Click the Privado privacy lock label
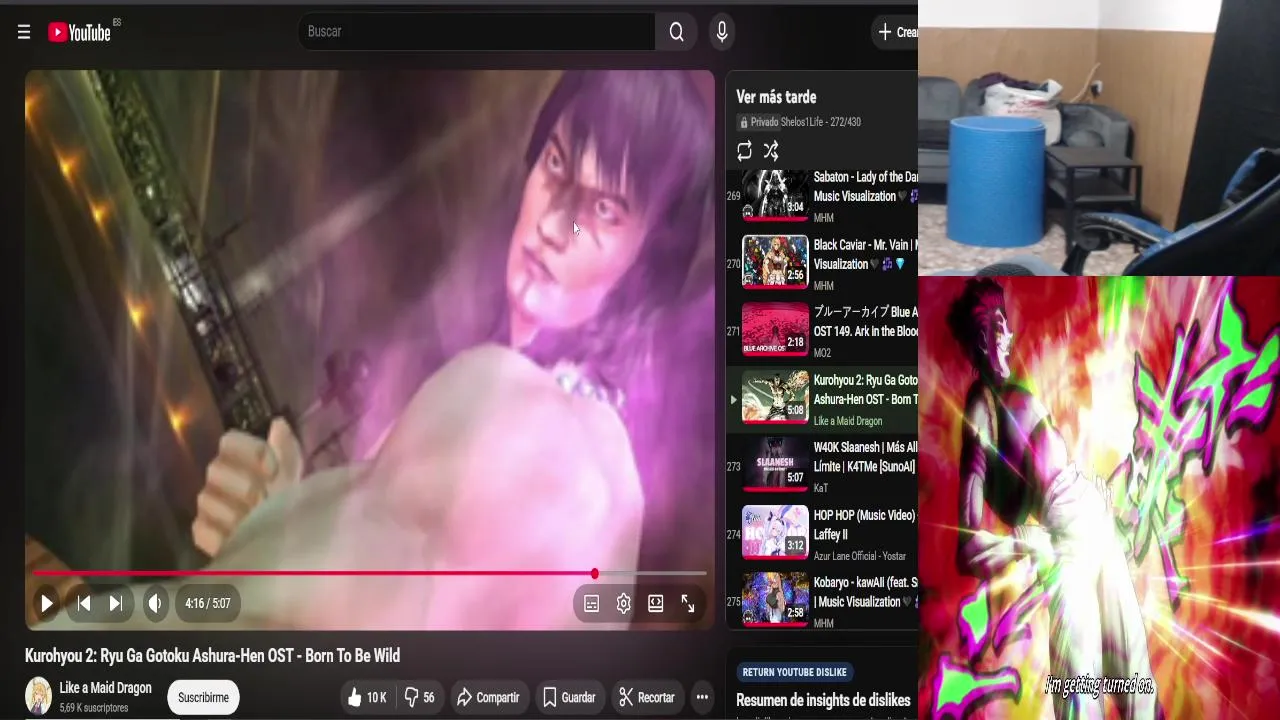Image resolution: width=1280 pixels, height=720 pixels. coord(758,122)
